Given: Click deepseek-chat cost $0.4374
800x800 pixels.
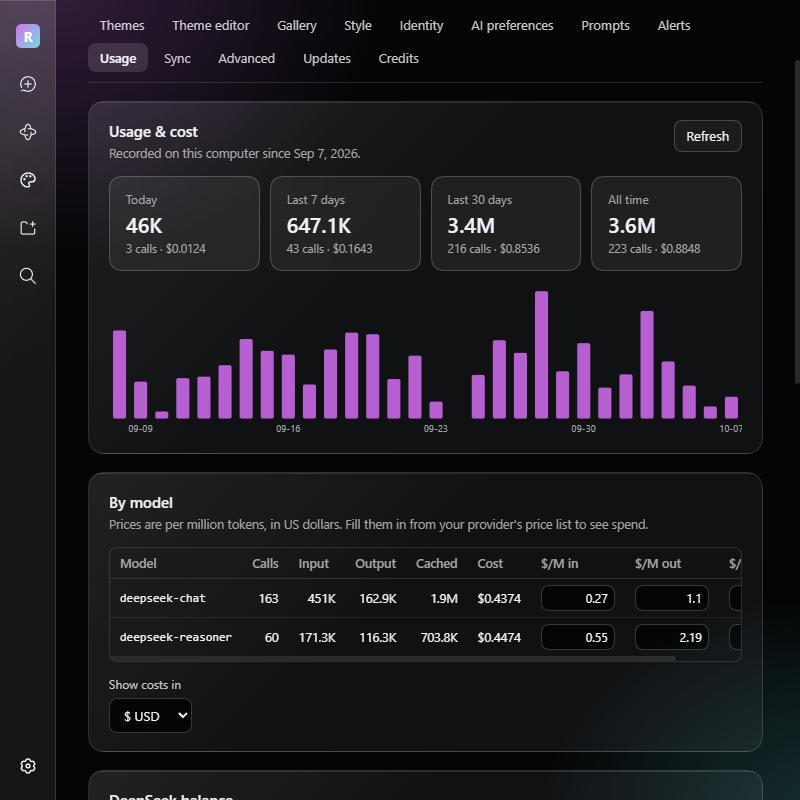Looking at the screenshot, I should click(499, 598).
